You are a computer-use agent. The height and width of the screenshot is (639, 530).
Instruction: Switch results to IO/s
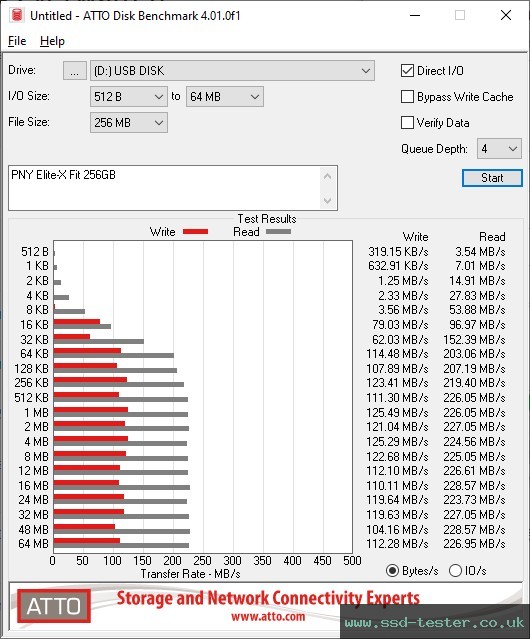click(x=455, y=571)
